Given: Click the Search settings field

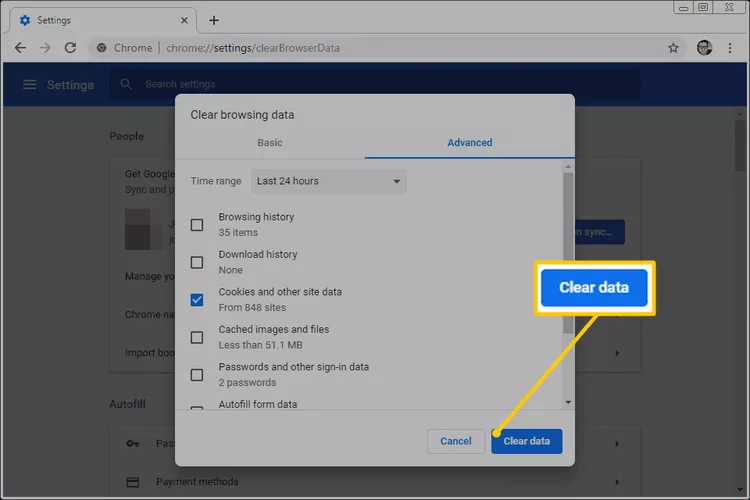Looking at the screenshot, I should 300,85.
